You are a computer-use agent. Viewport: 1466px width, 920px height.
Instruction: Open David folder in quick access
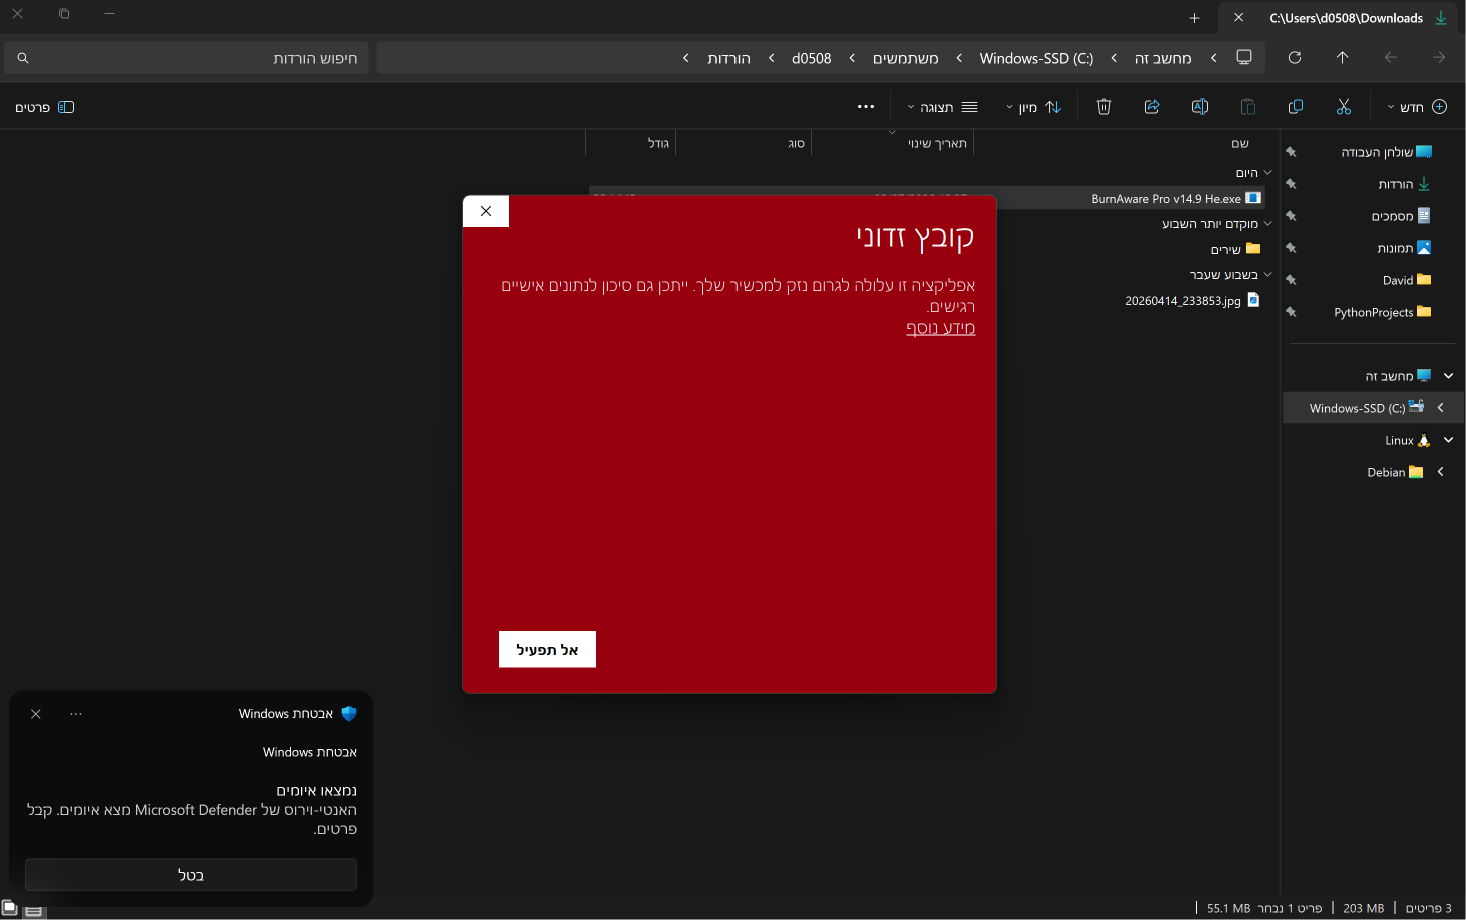tap(1407, 280)
